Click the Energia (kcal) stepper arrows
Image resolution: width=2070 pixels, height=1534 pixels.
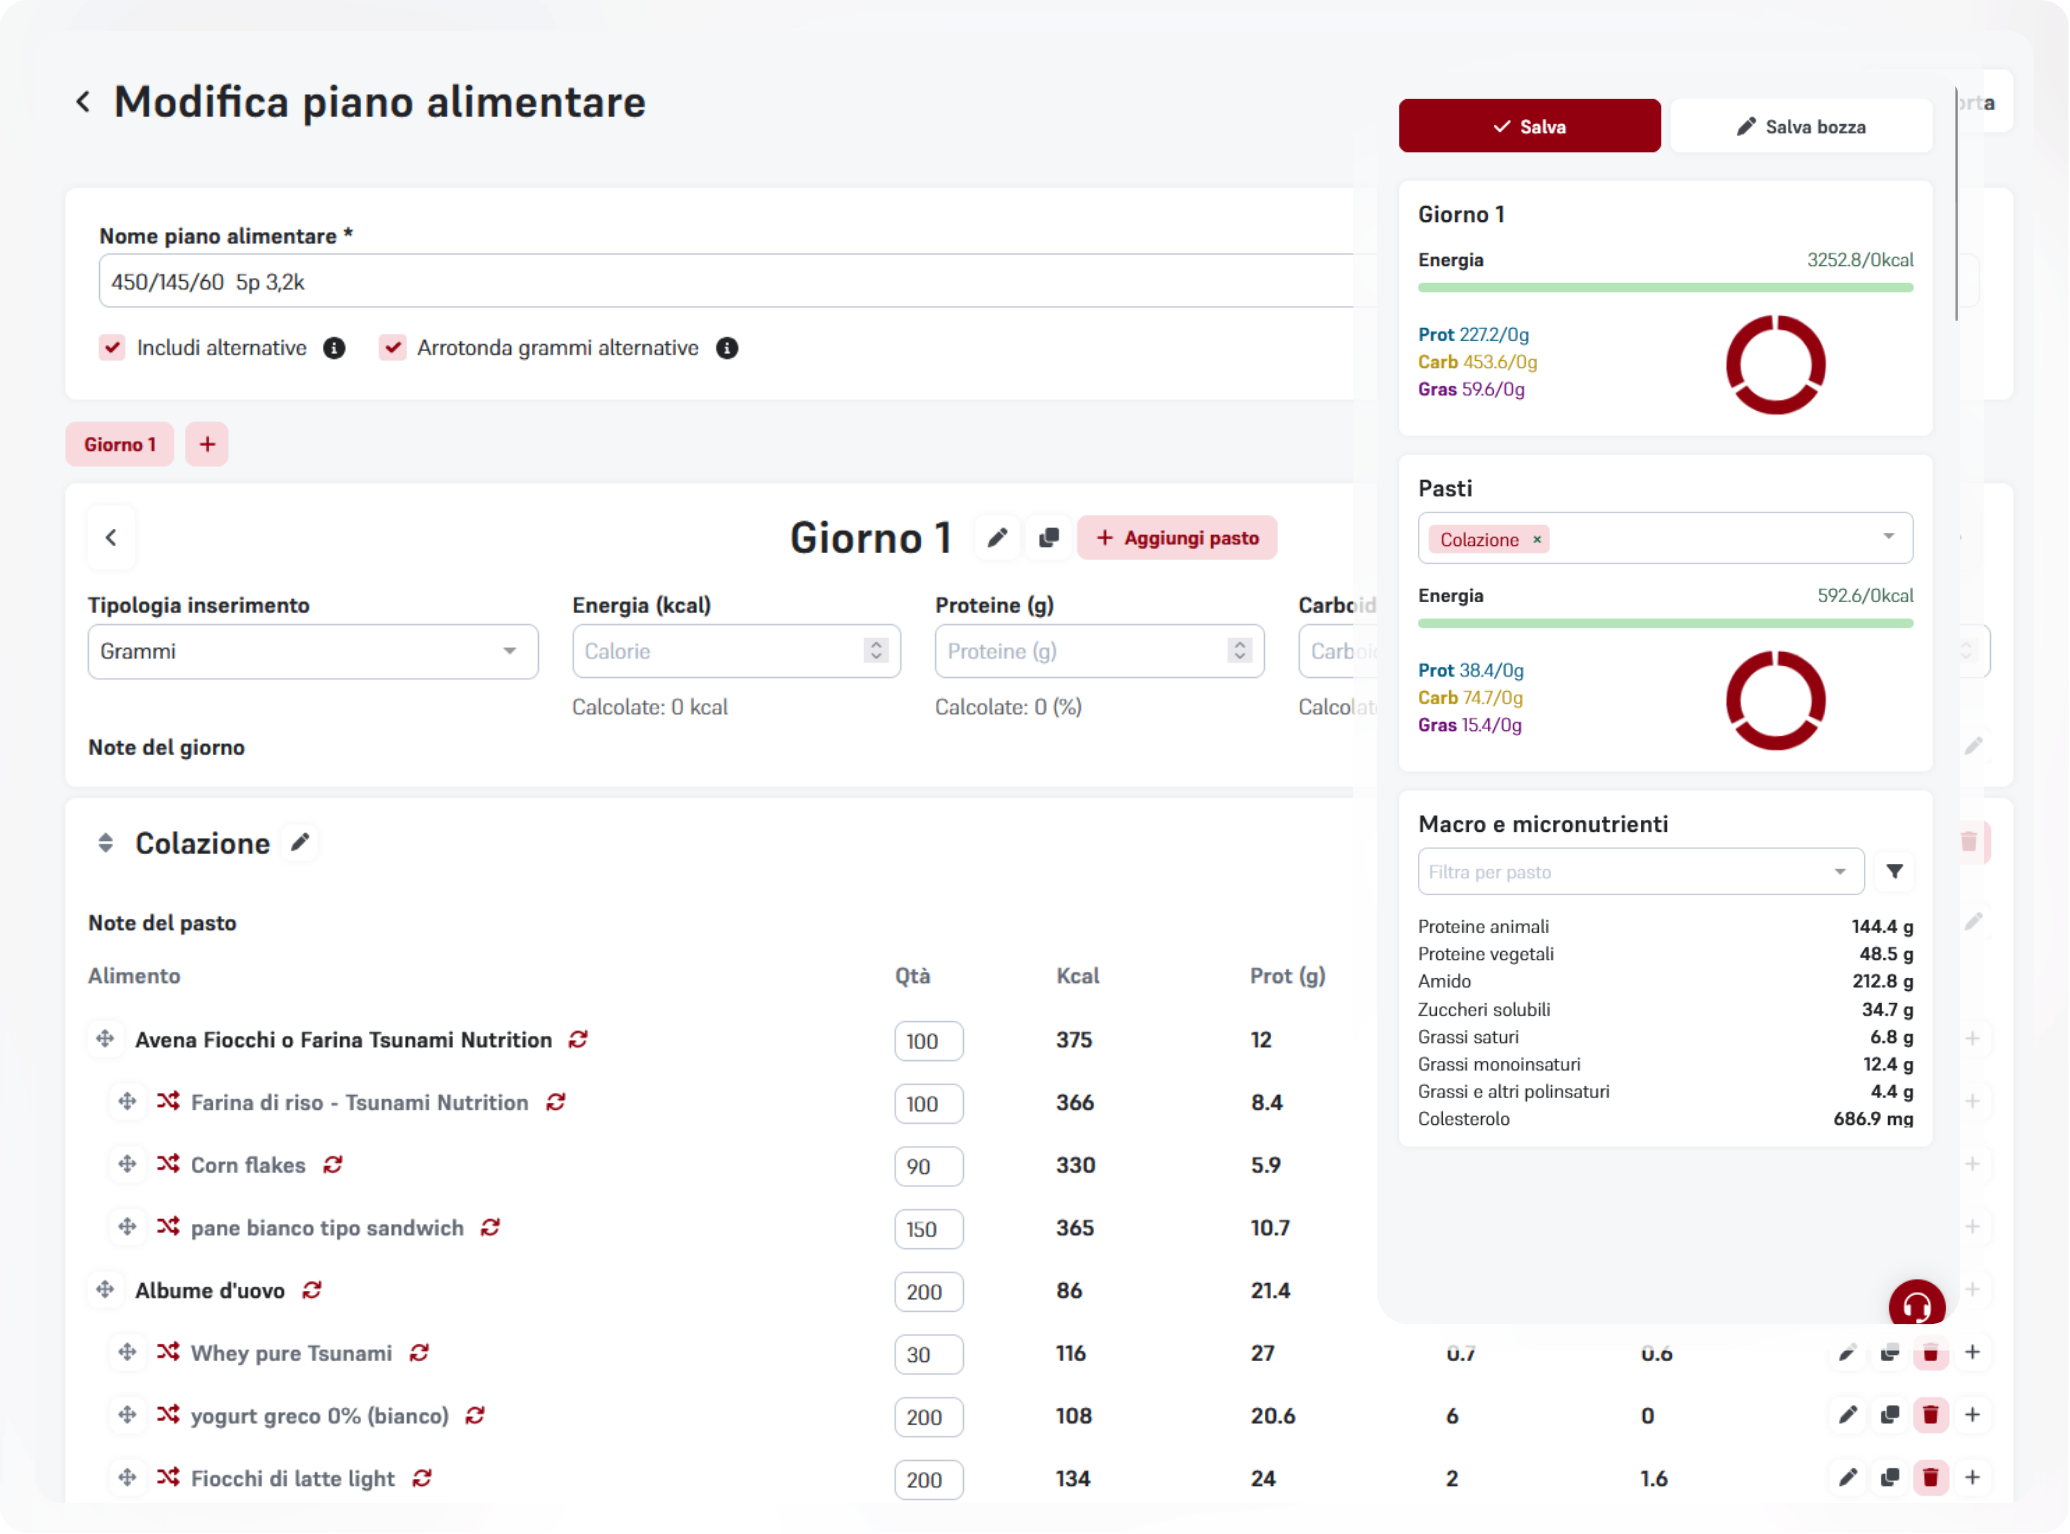coord(876,651)
